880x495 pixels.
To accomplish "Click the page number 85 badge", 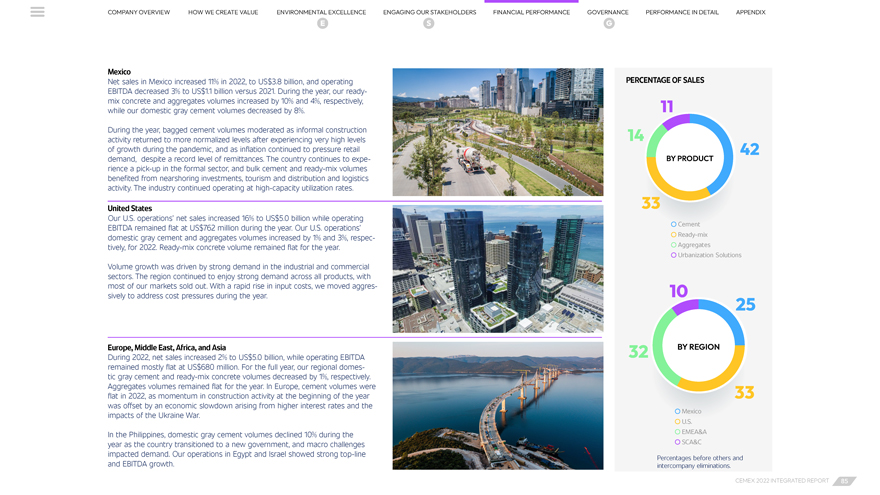I will 844,481.
